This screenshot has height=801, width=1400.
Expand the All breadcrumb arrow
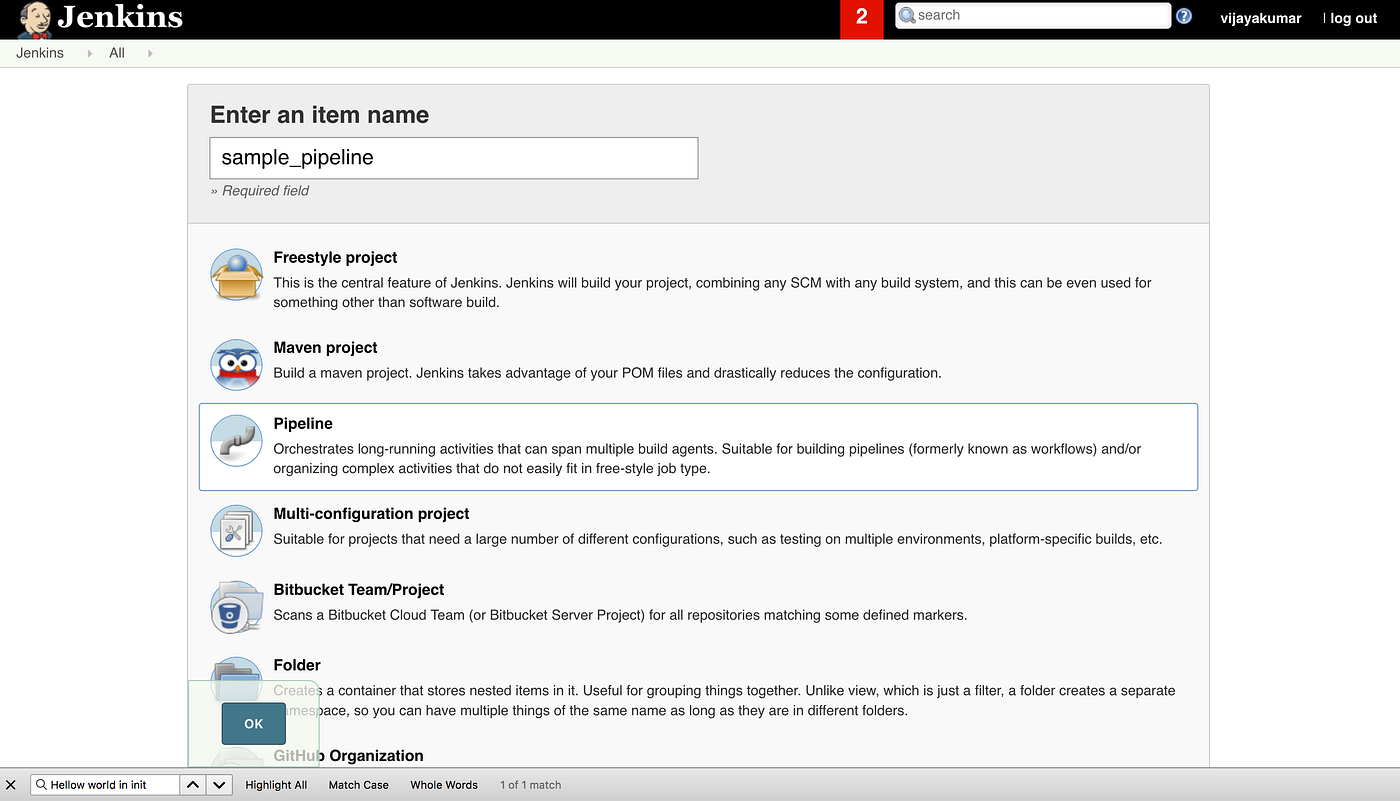pyautogui.click(x=150, y=54)
